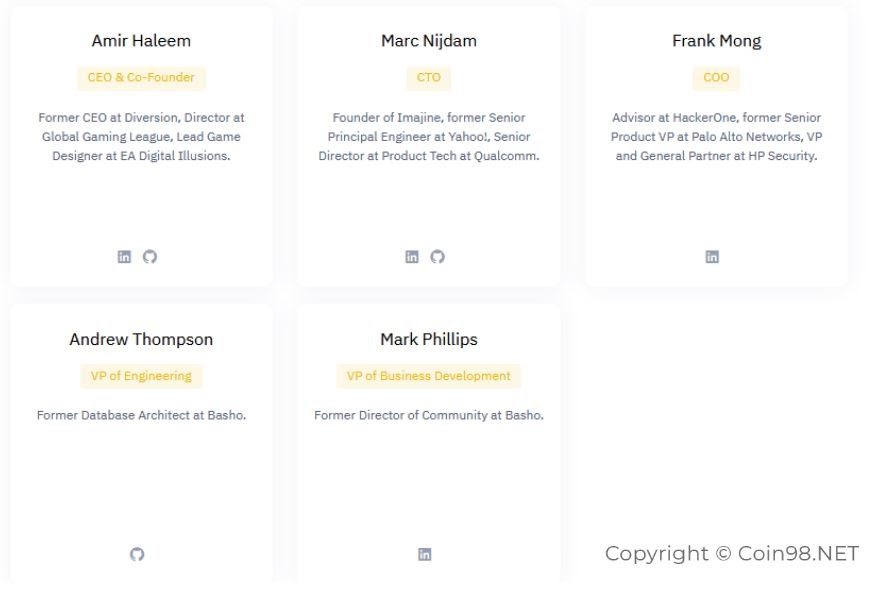Screen dimensions: 871x593
Task: Click Frank Mong's HackerOne bio text
Action: 717,137
